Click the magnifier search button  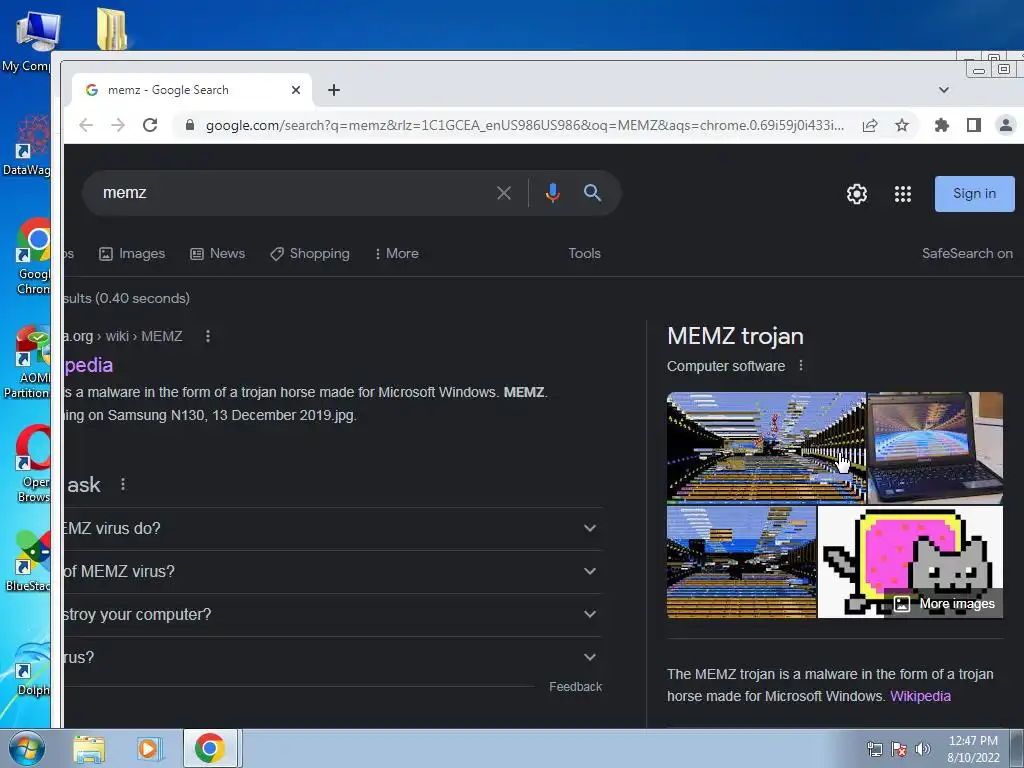[x=592, y=193]
